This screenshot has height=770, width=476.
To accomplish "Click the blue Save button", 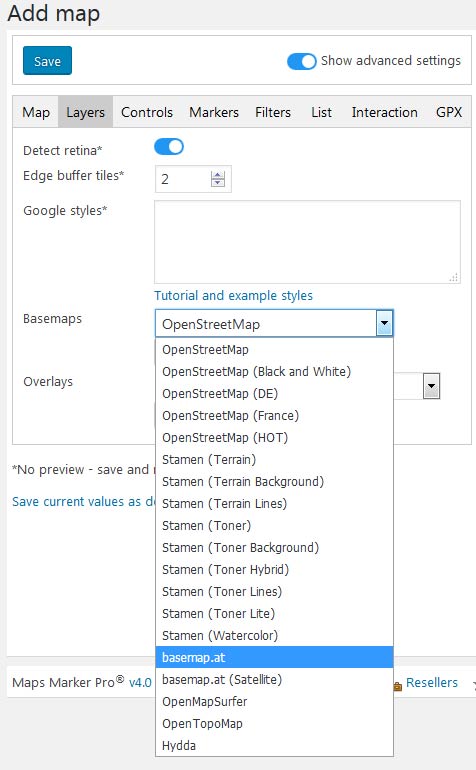I will [47, 60].
